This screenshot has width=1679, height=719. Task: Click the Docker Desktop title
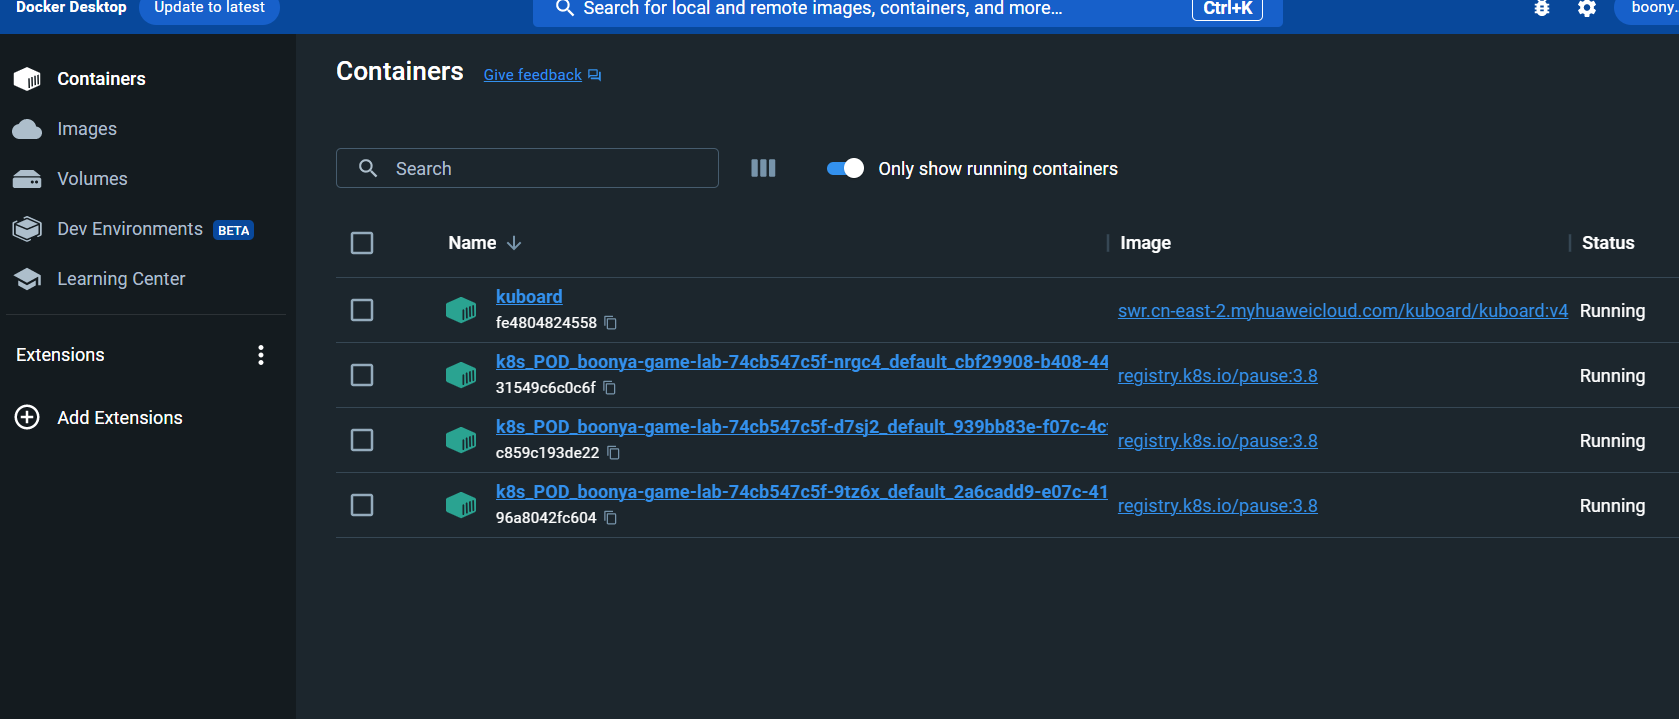click(71, 7)
